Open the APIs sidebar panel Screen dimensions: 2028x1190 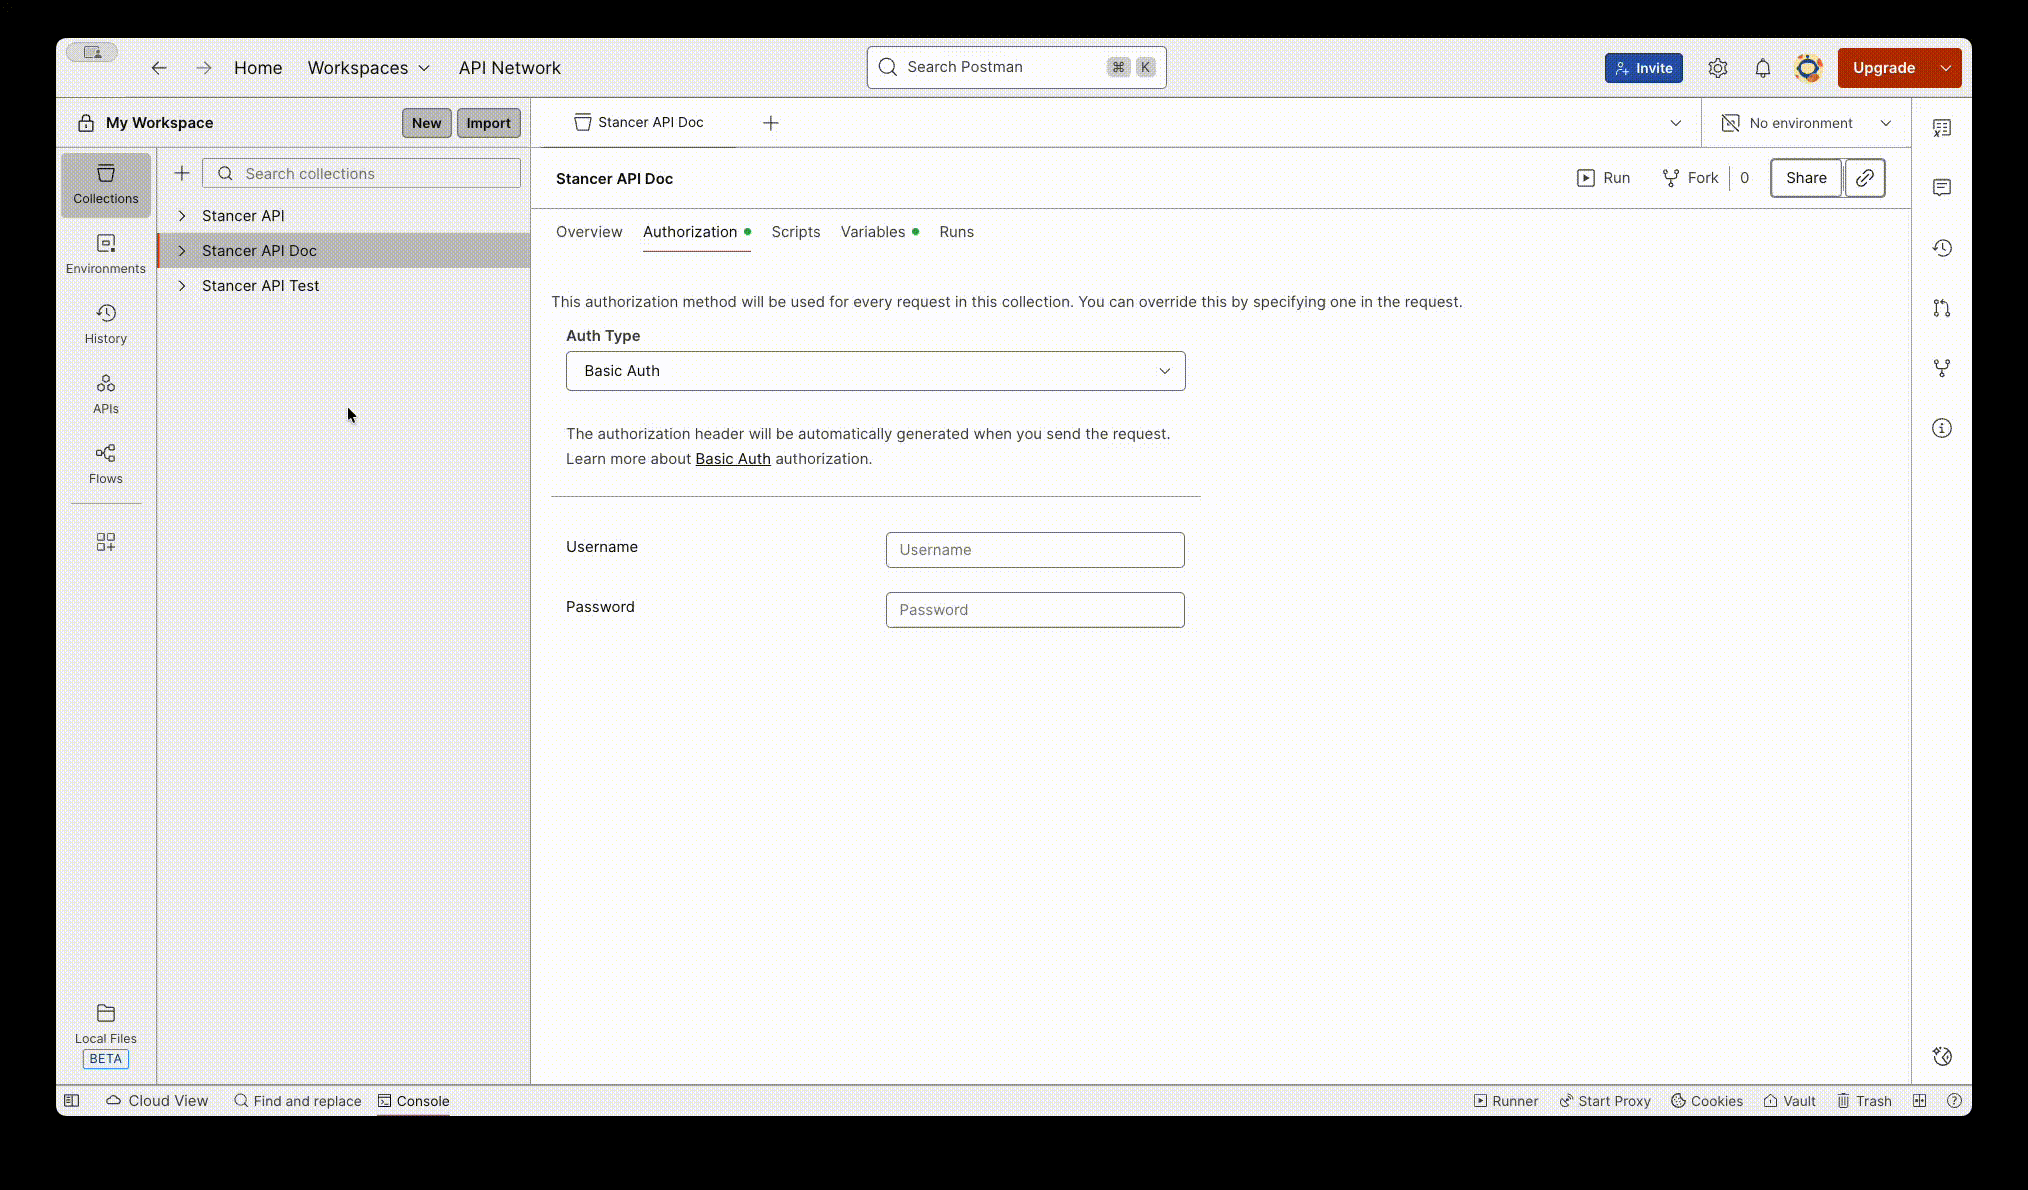105,392
